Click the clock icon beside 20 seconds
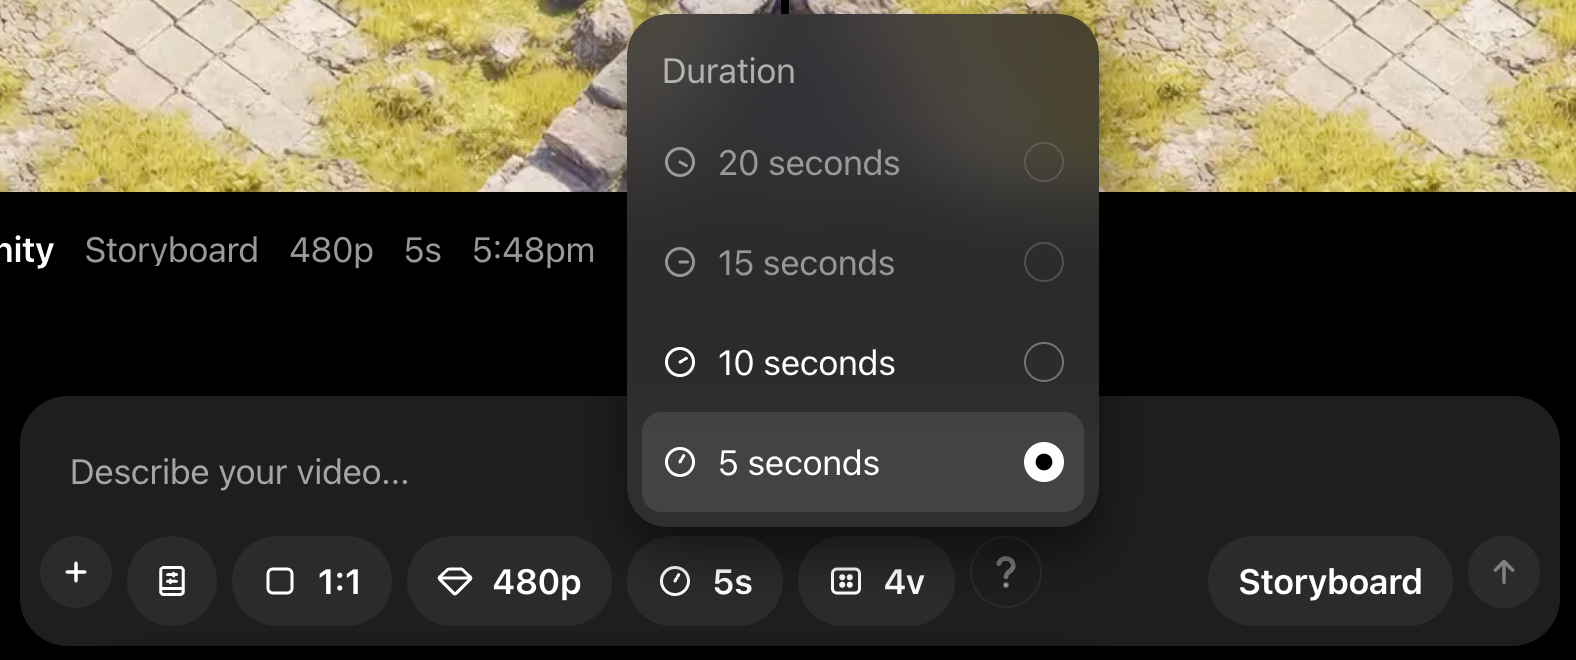 coord(680,163)
